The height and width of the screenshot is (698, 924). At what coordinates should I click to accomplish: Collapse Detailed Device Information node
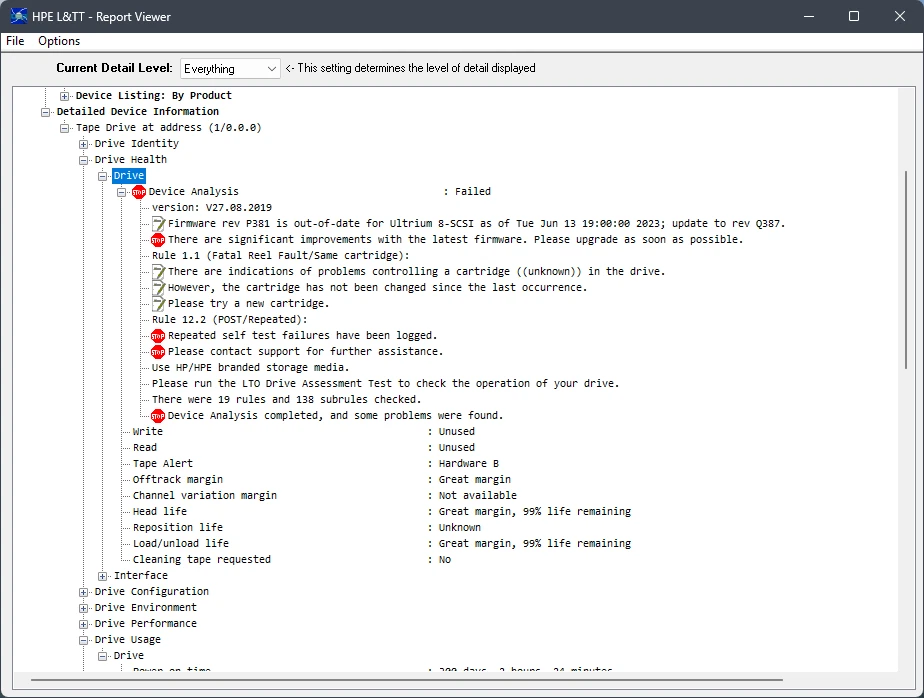point(45,111)
